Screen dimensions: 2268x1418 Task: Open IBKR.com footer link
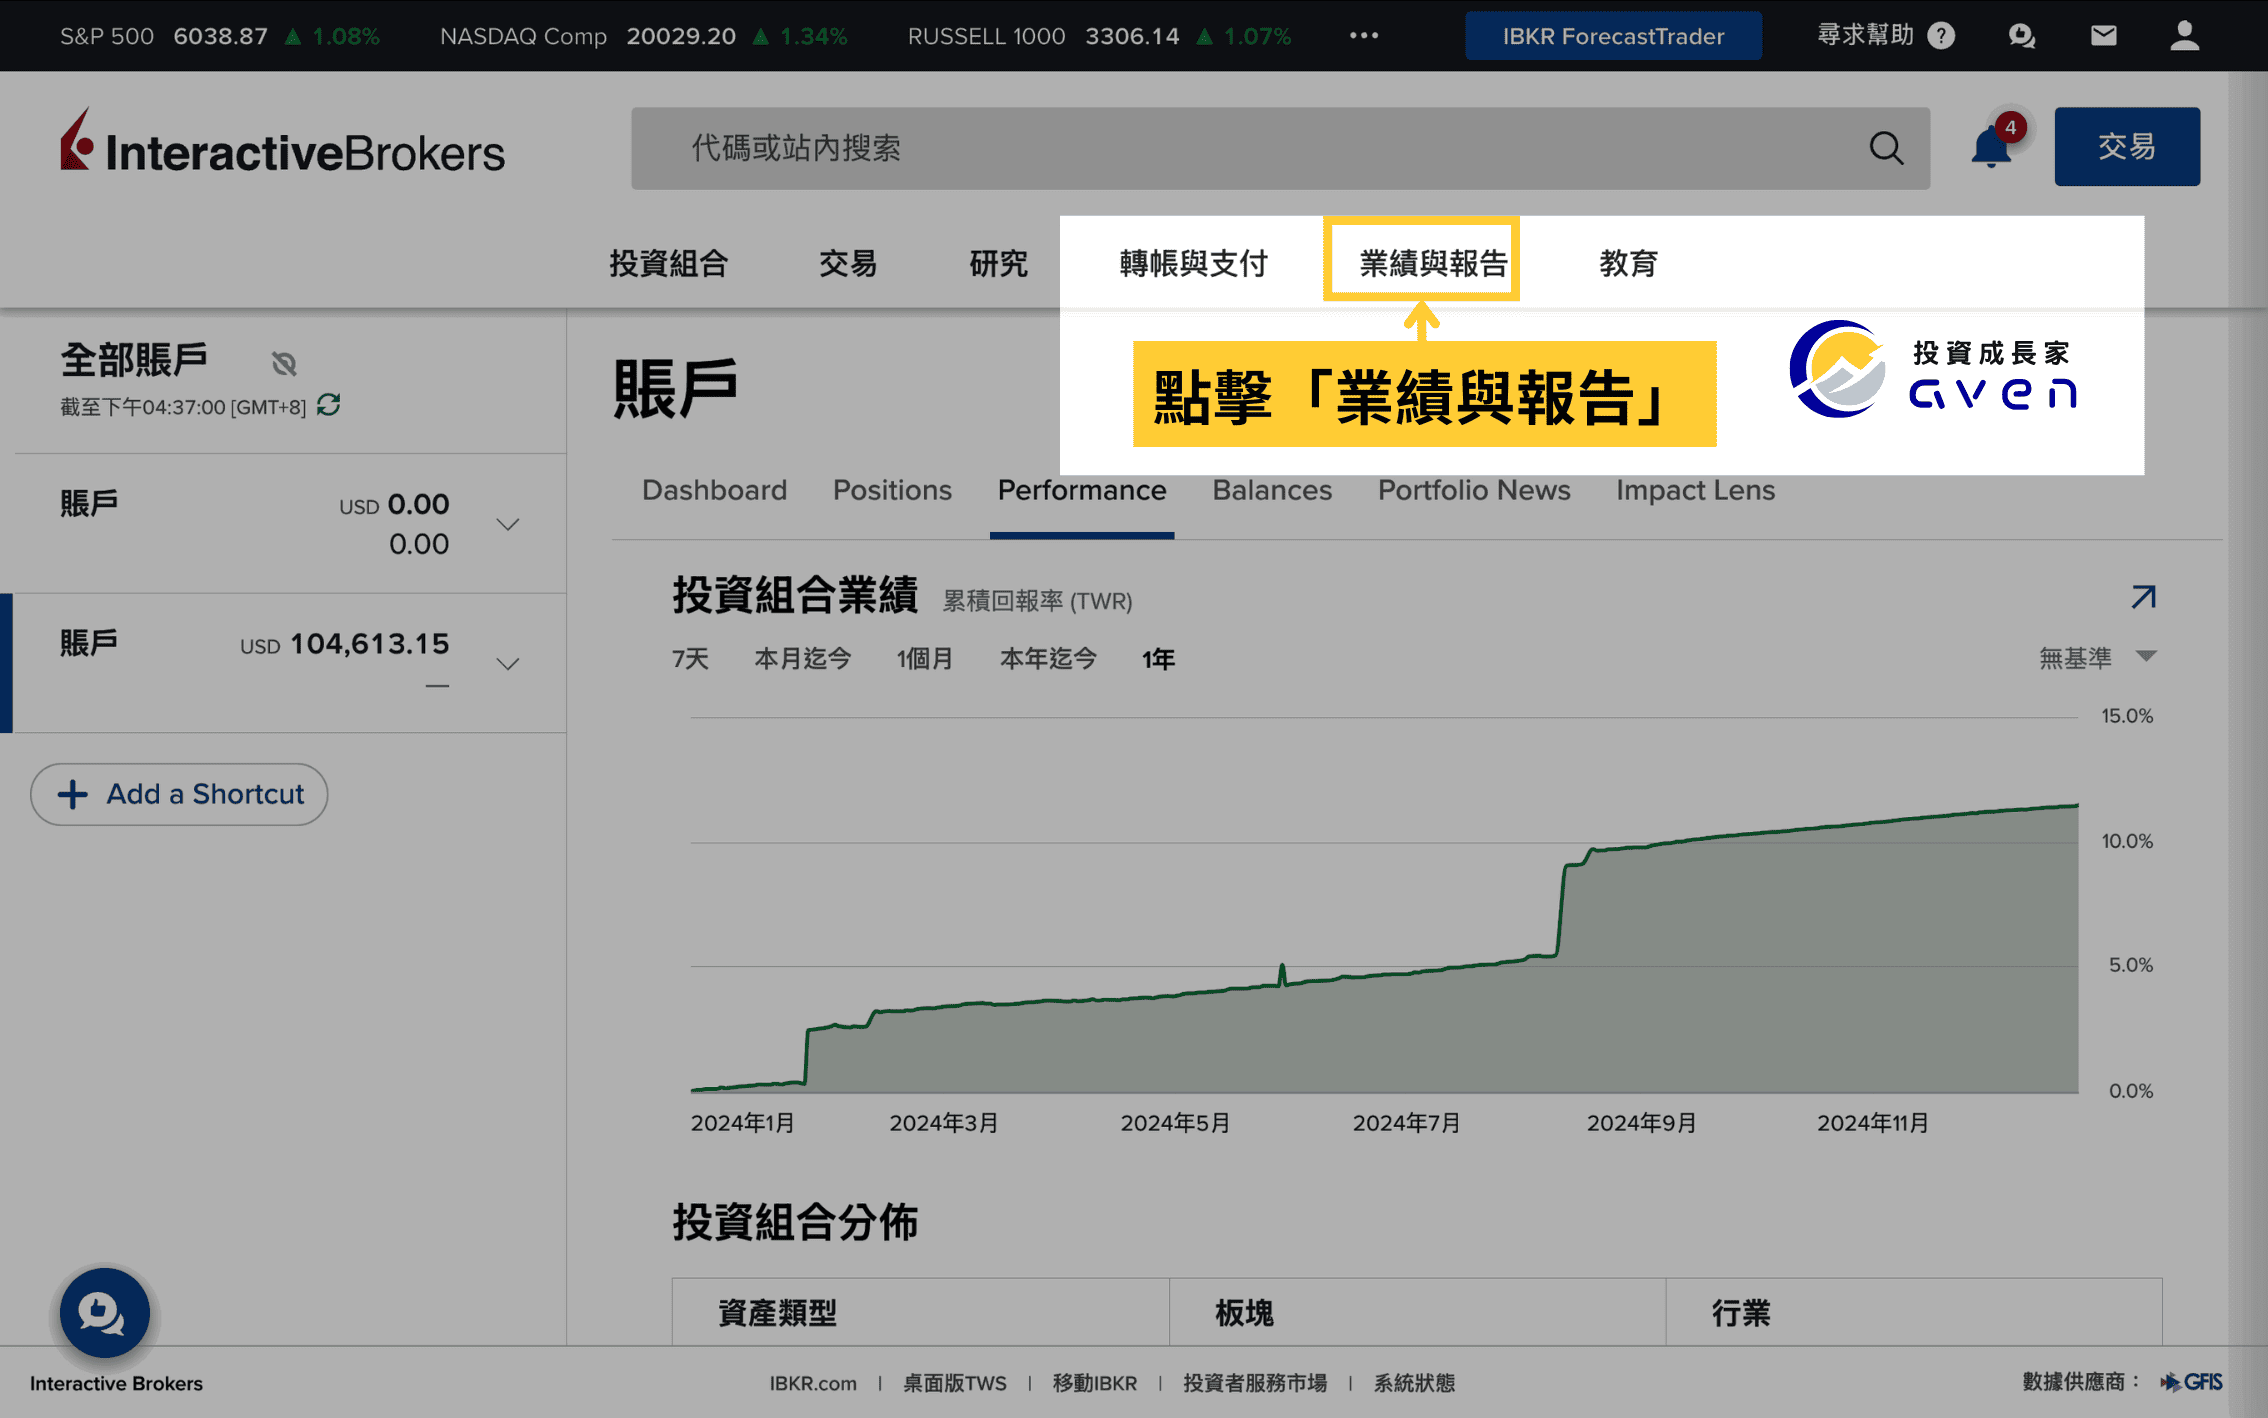(813, 1383)
